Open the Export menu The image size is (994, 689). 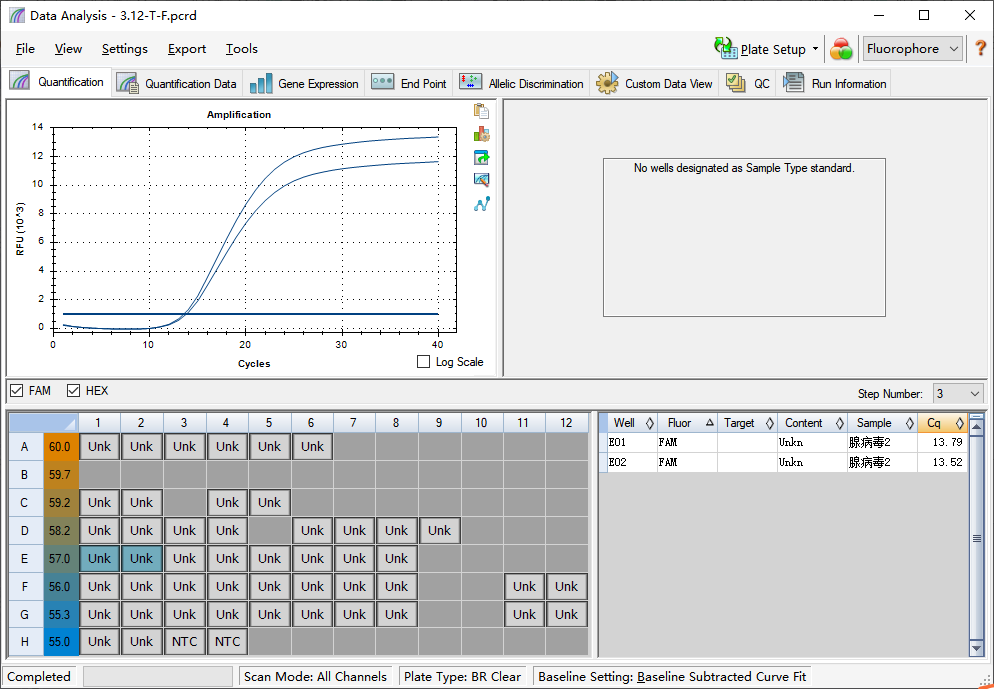[186, 49]
